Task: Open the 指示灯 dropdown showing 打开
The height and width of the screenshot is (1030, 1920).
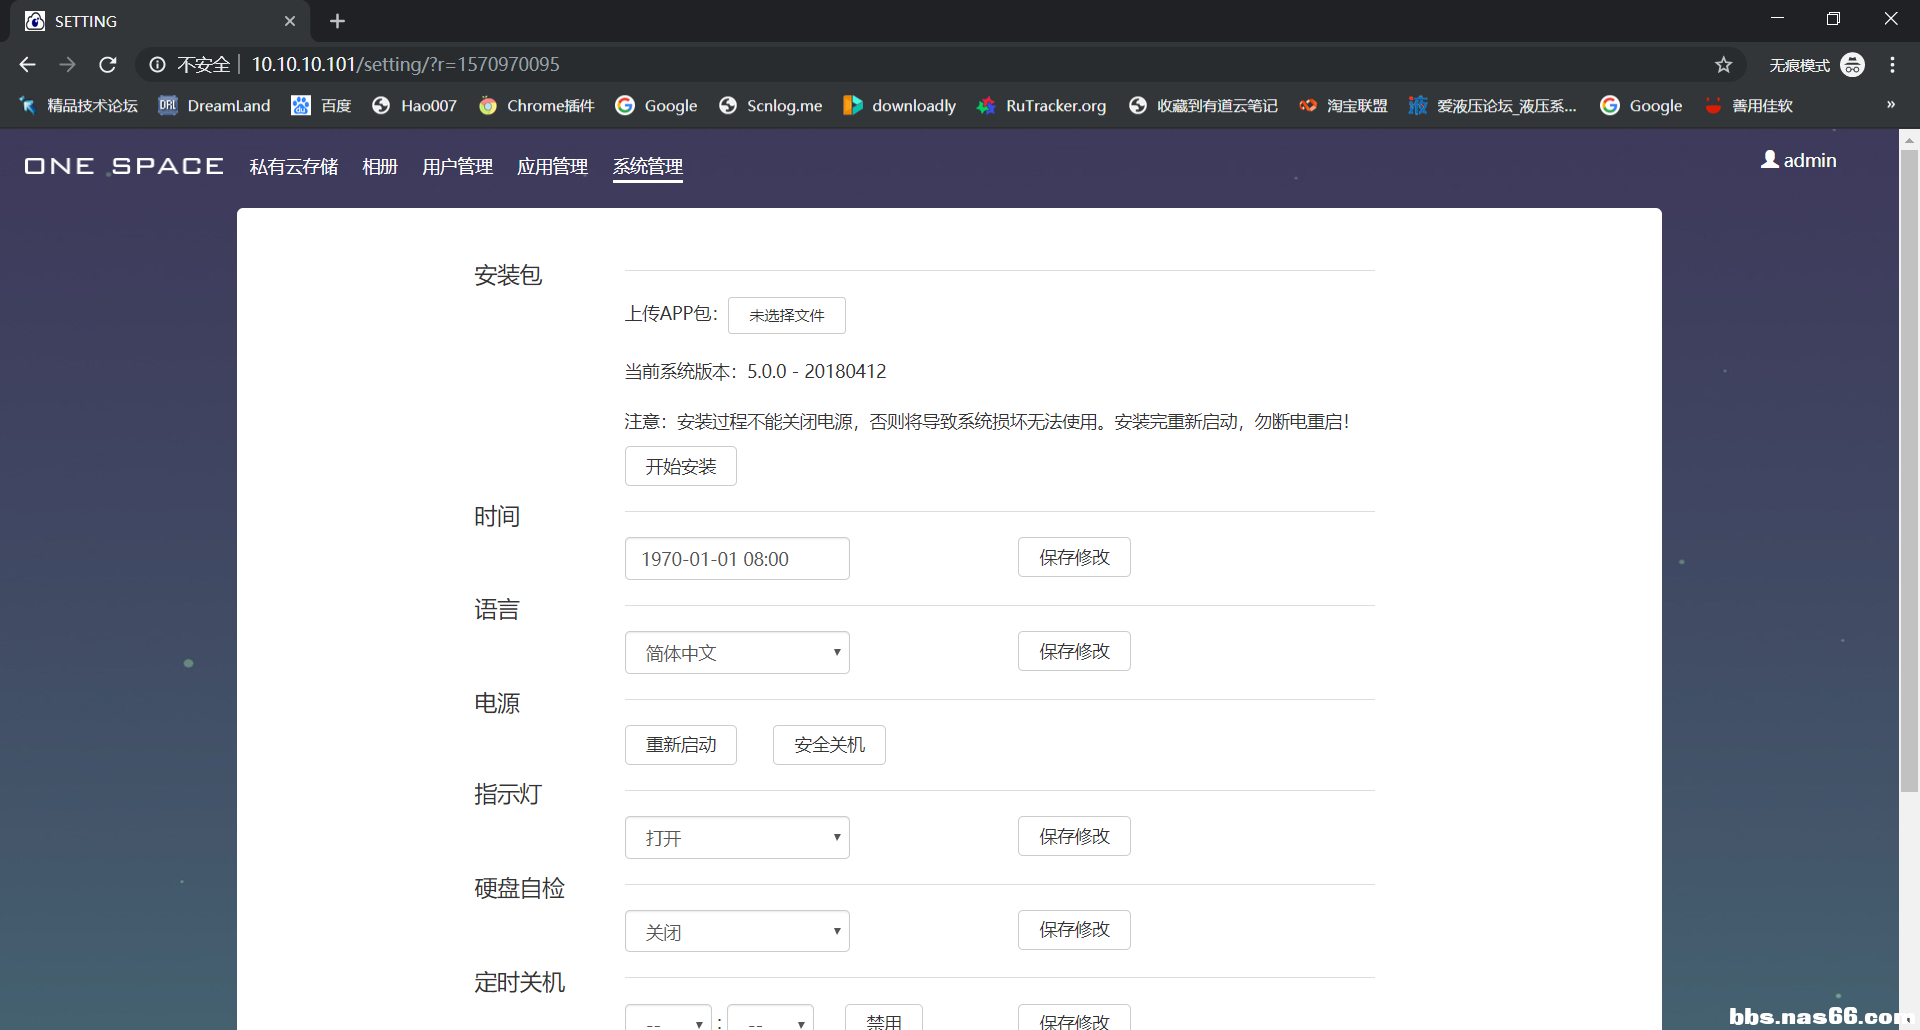Action: (x=737, y=838)
